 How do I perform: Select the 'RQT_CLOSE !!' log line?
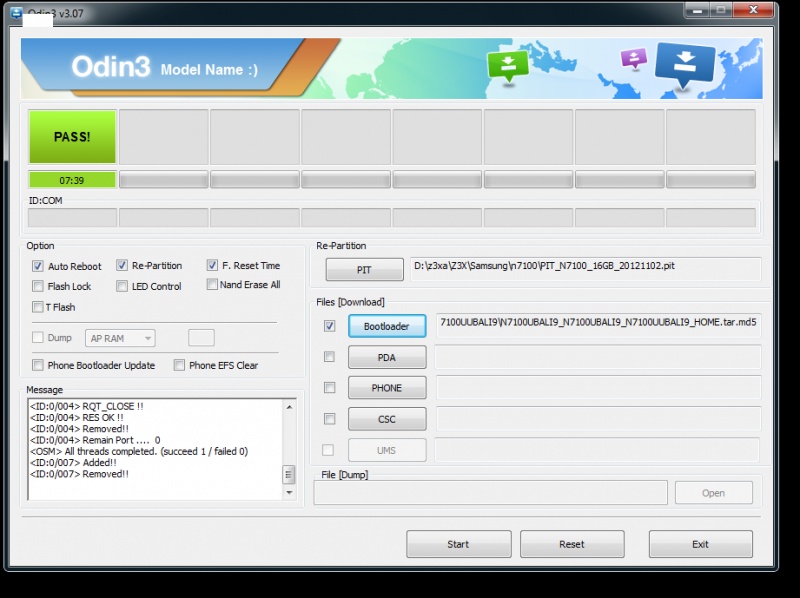point(87,407)
